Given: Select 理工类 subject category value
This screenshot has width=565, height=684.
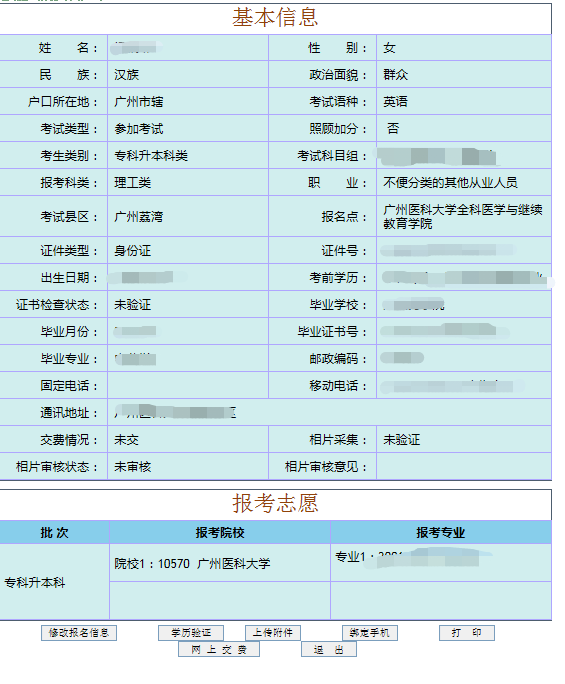Looking at the screenshot, I should 133,183.
